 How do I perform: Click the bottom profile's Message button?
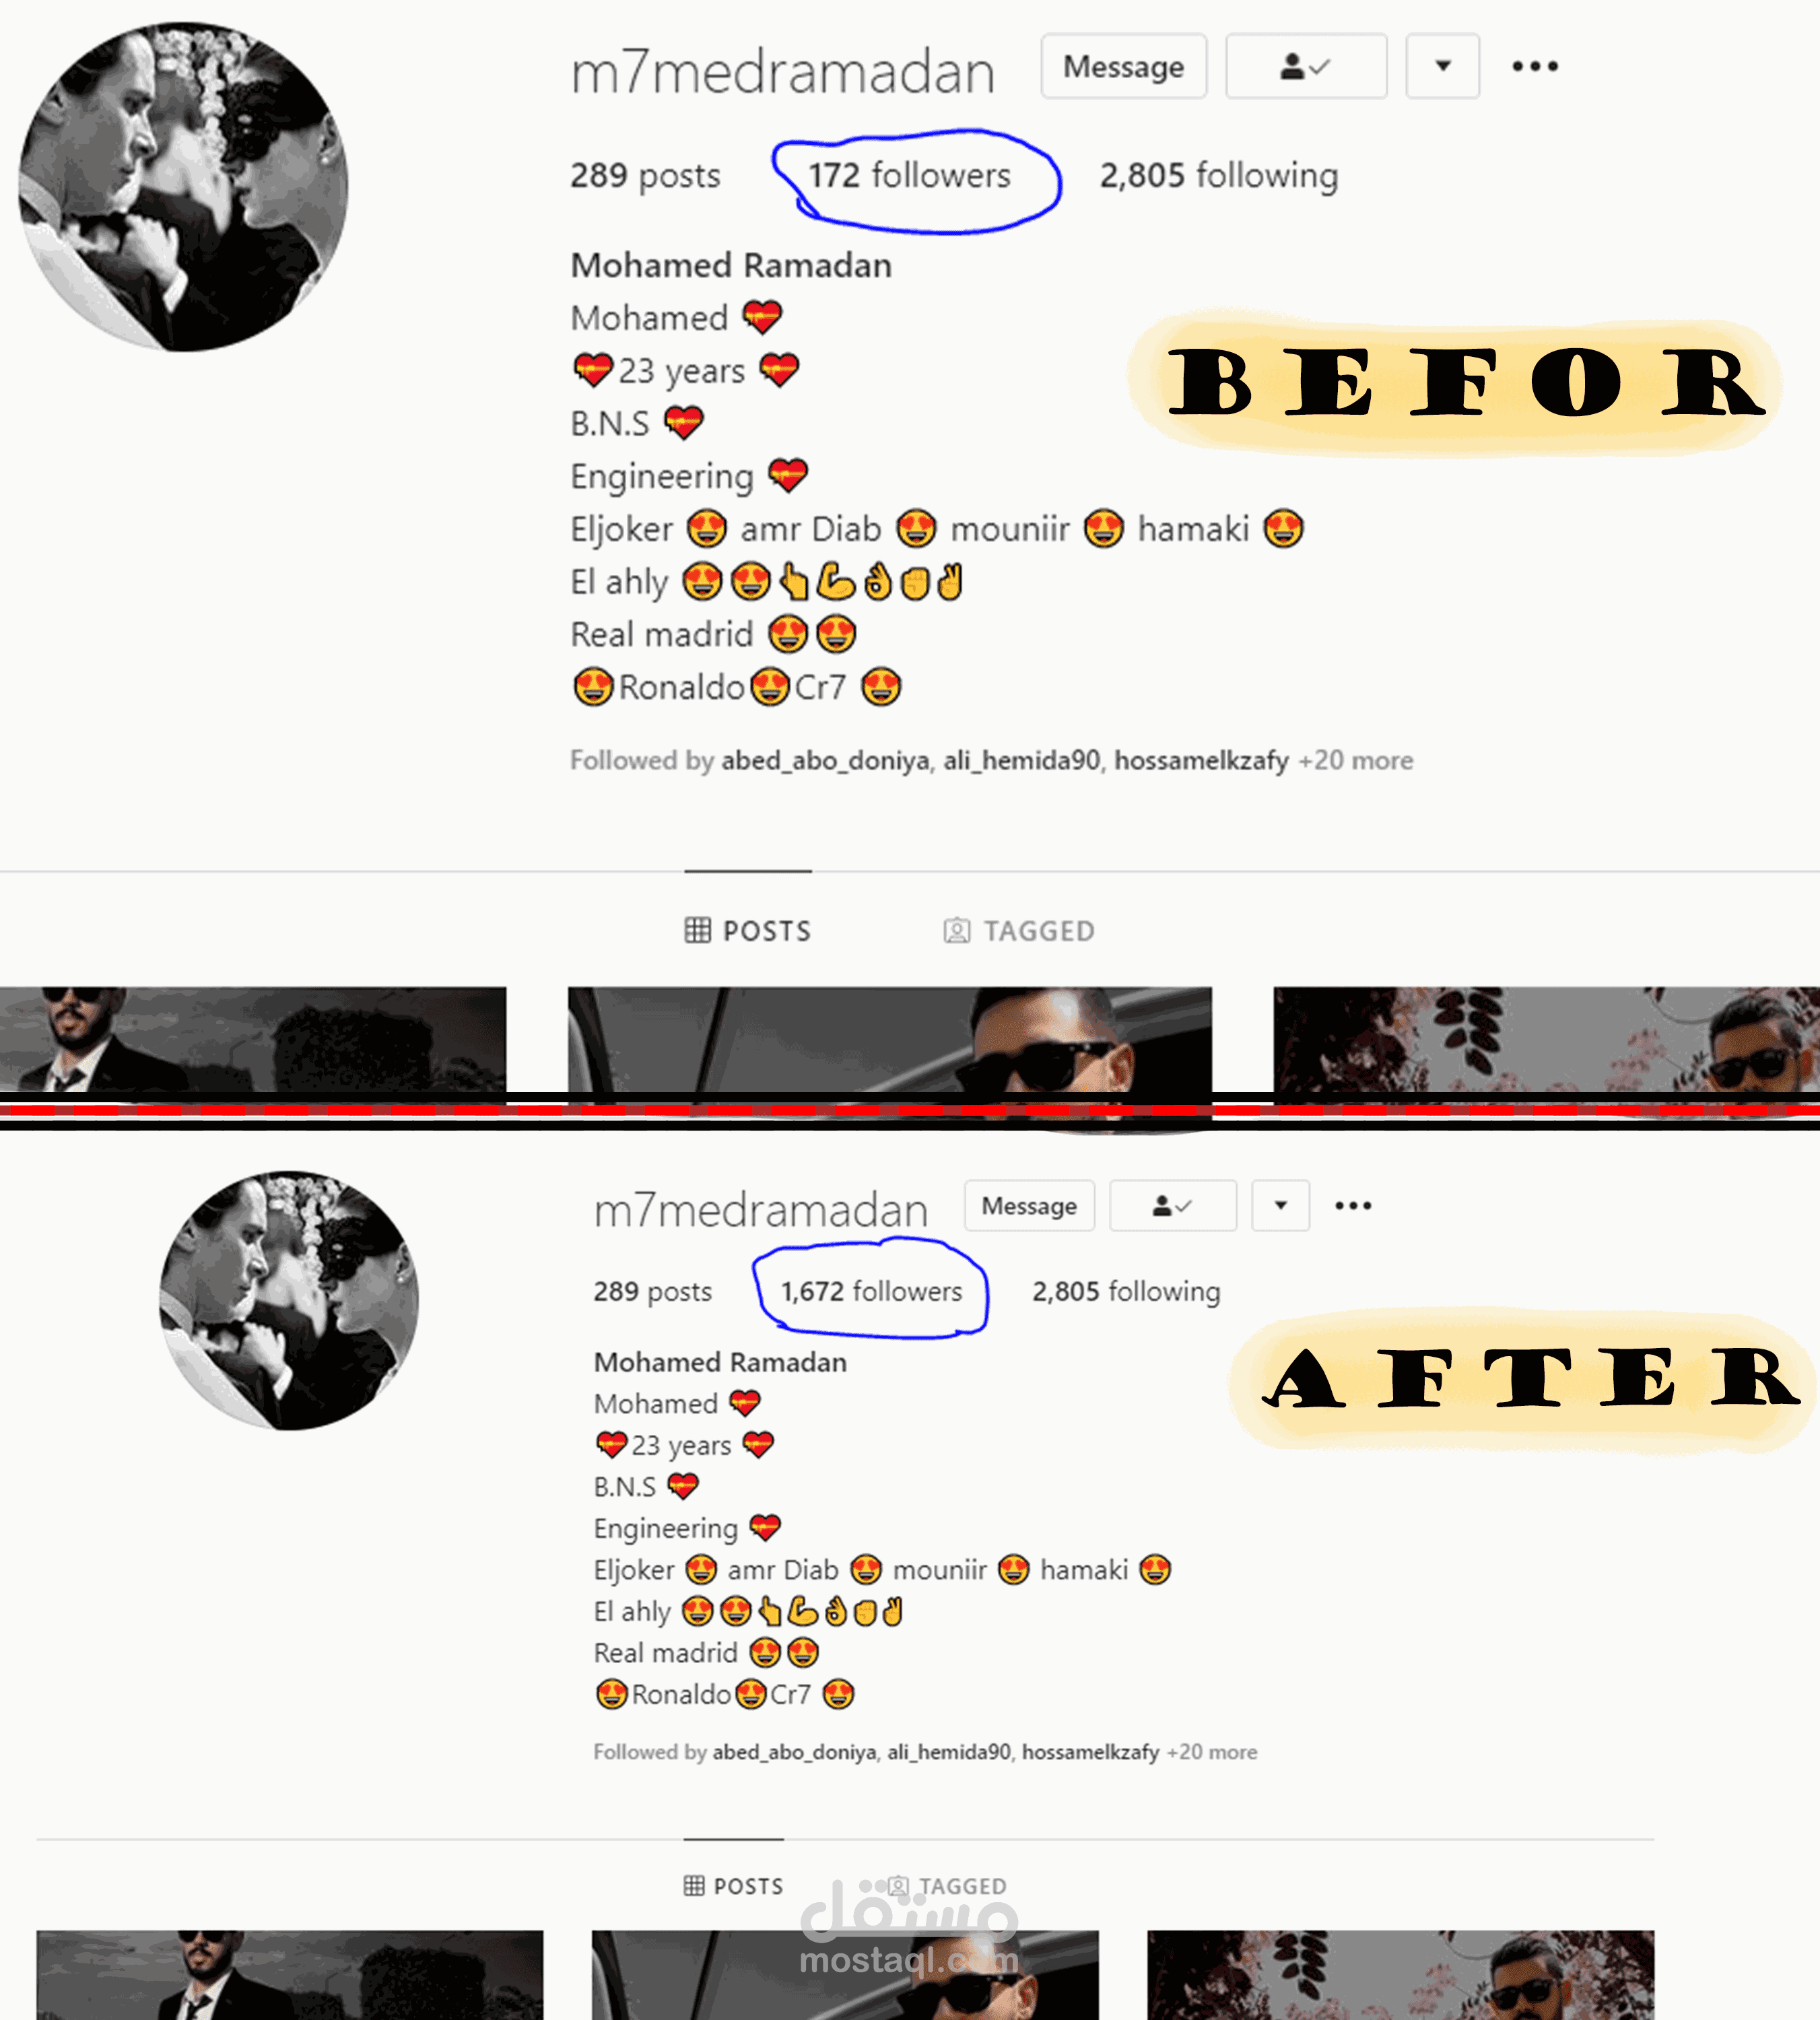tap(1029, 1206)
